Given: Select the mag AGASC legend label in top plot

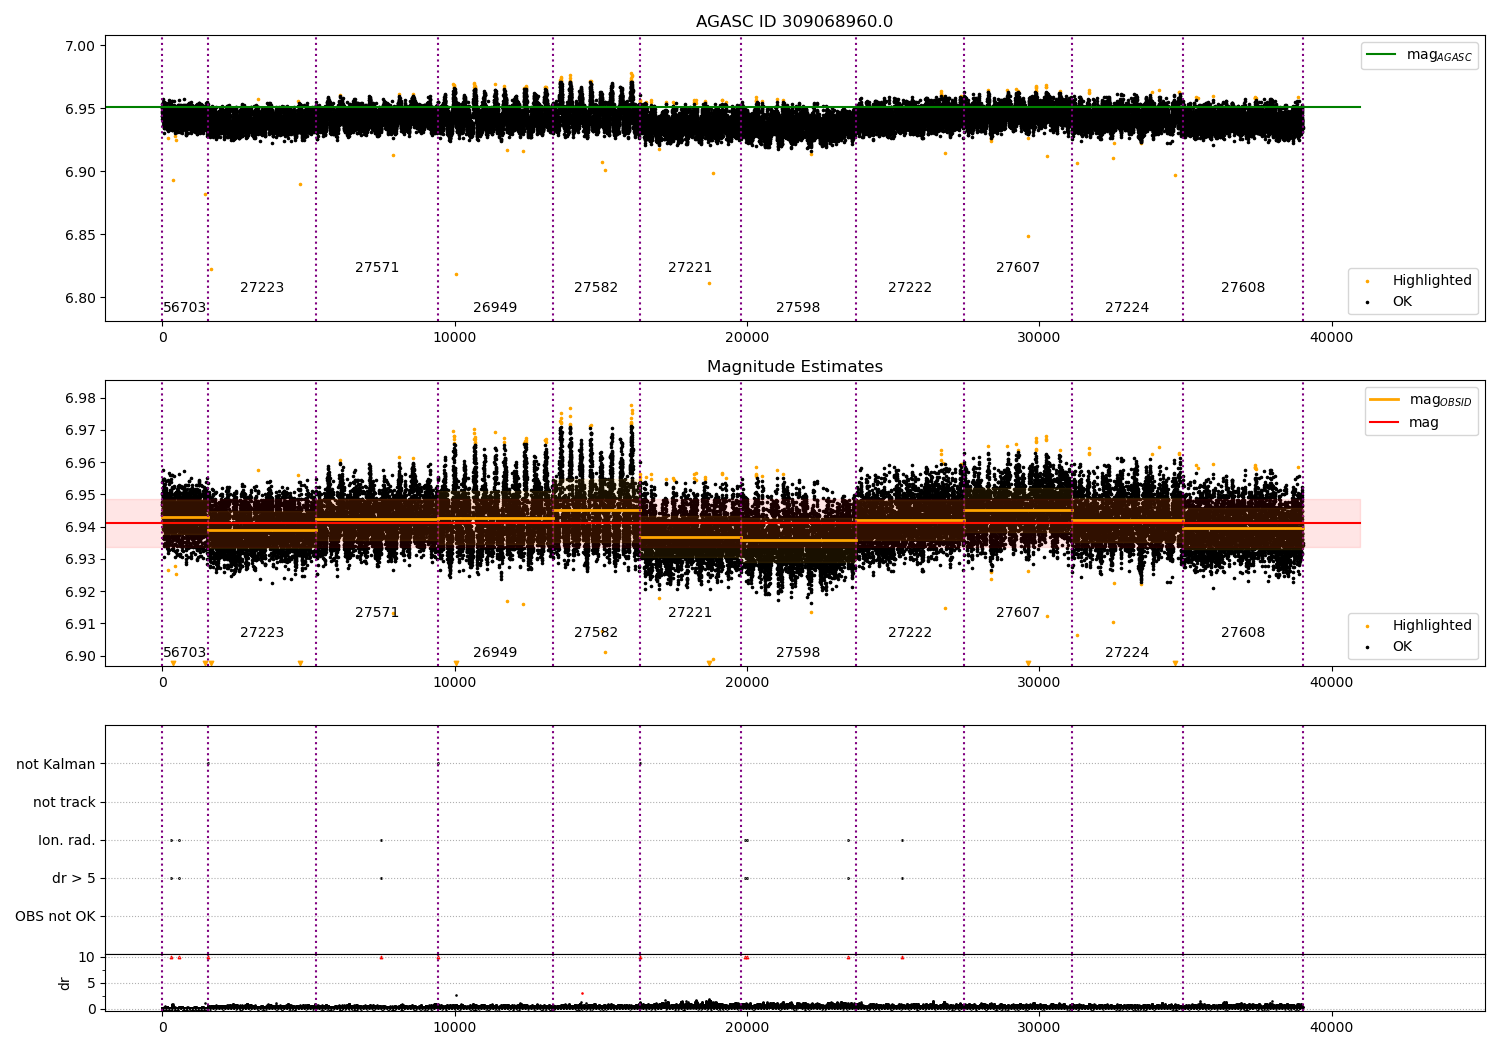Looking at the screenshot, I should click(1439, 55).
